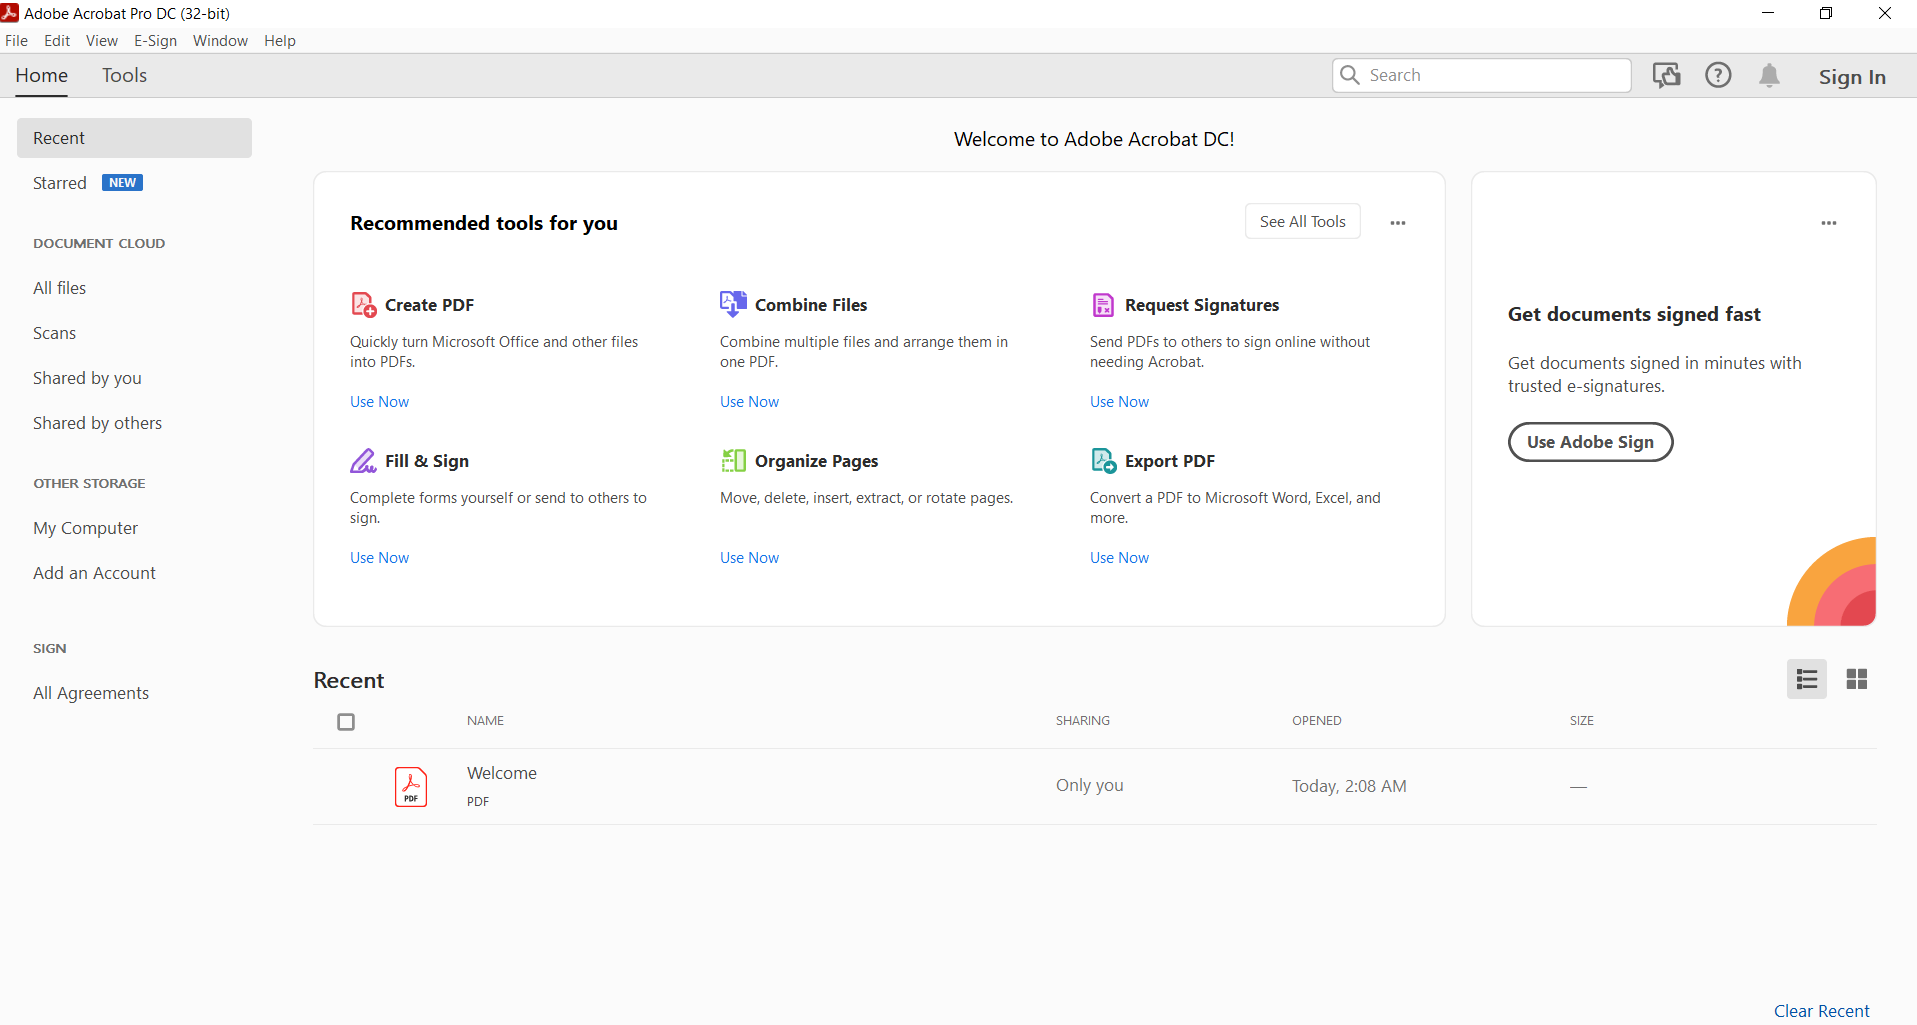Switch Recent files to grid view
The image size is (1917, 1025).
pos(1856,680)
